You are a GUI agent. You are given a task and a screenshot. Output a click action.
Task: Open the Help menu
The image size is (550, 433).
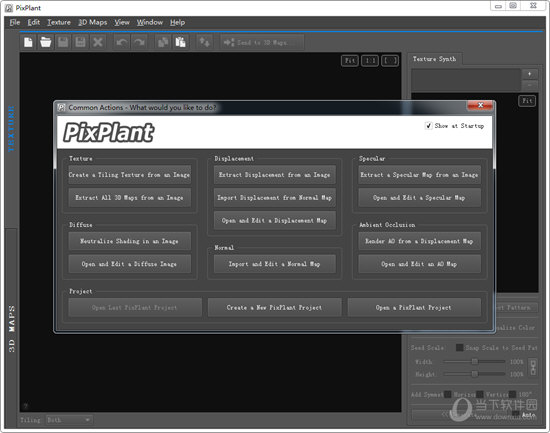click(177, 22)
